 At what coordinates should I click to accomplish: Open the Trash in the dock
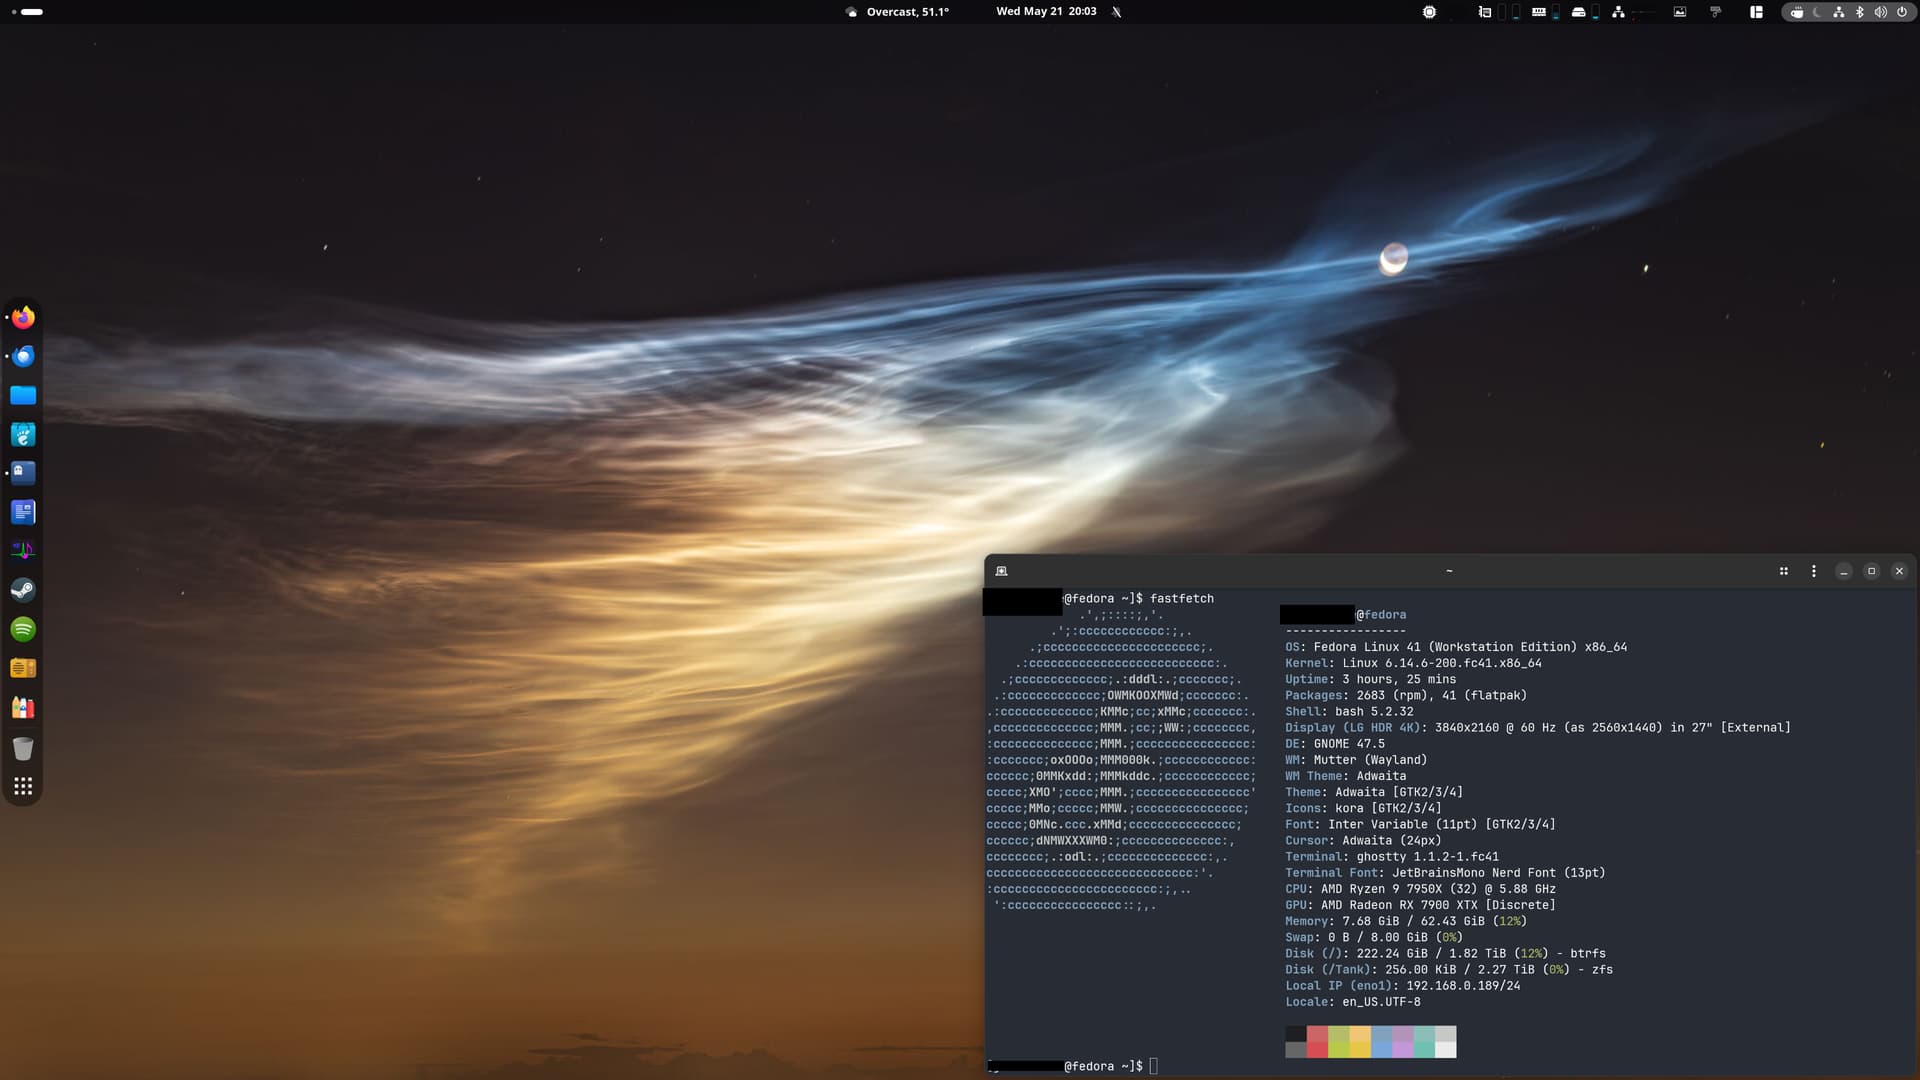23,748
